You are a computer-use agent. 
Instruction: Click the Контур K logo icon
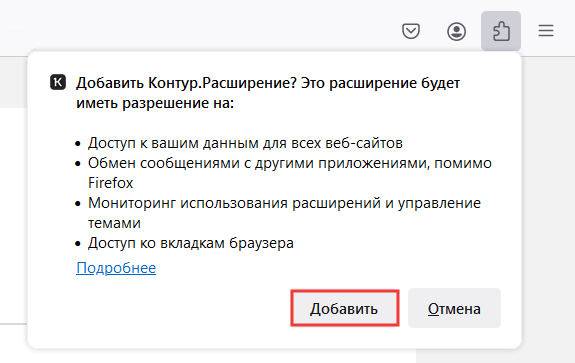click(58, 82)
